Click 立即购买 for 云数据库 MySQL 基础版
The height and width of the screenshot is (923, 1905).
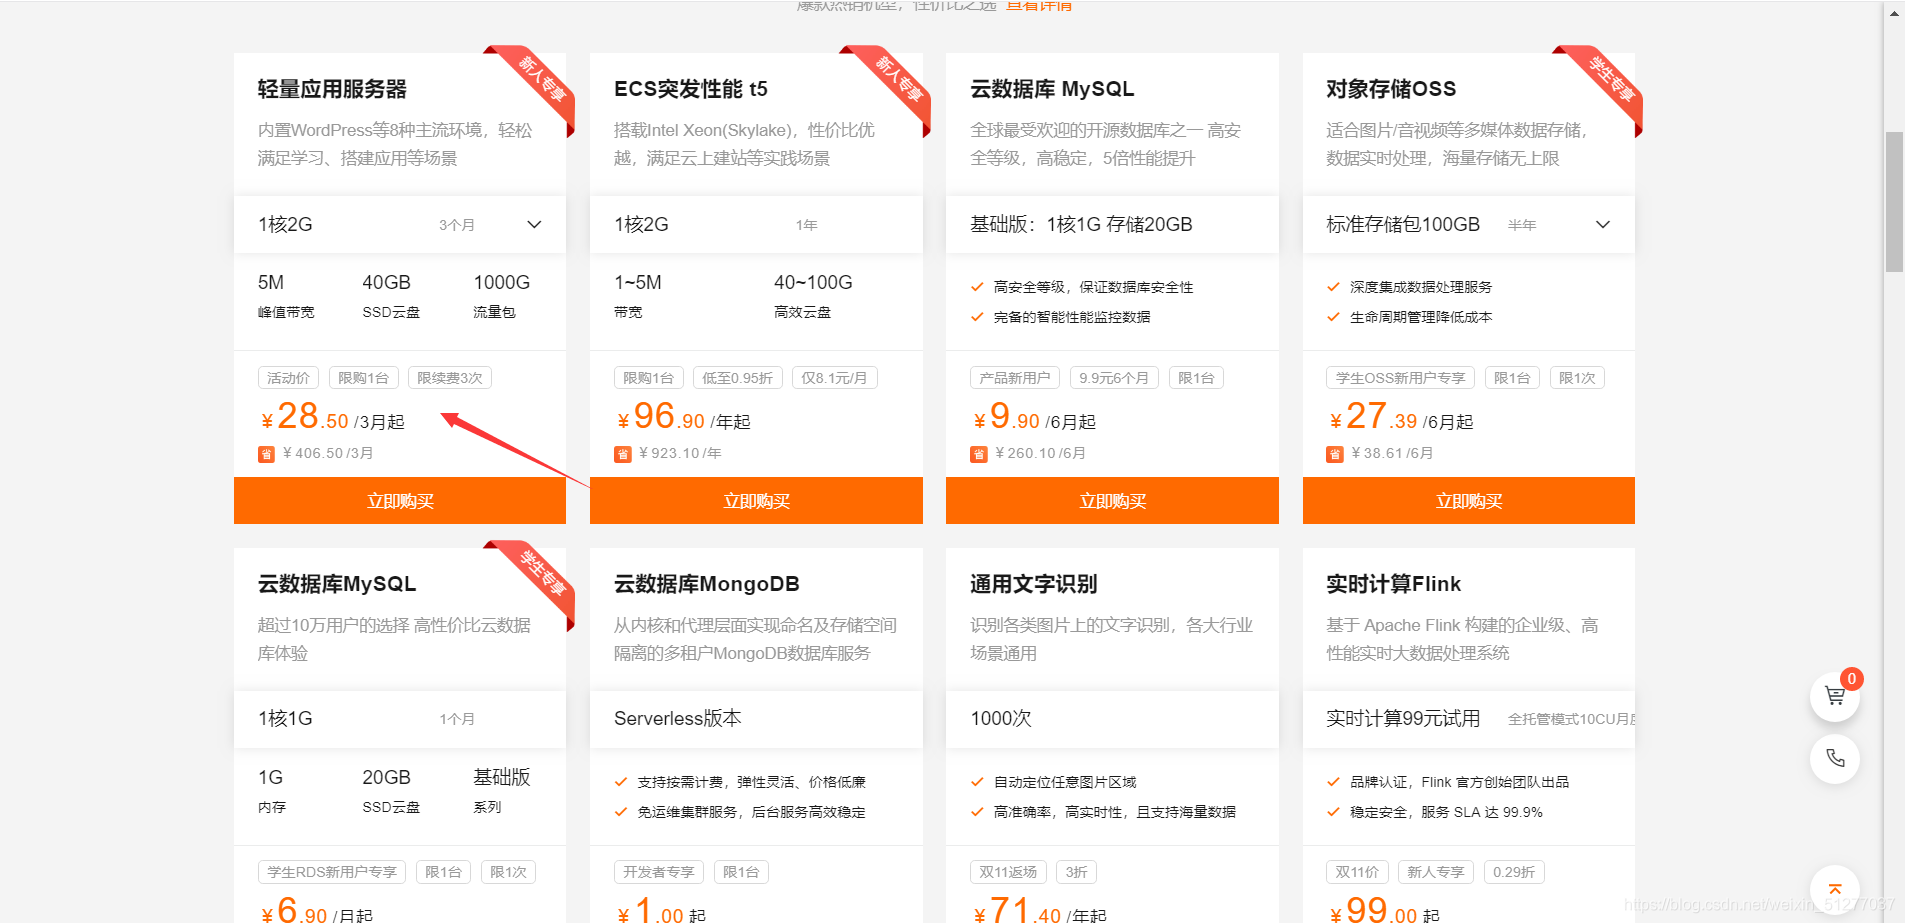(1112, 501)
